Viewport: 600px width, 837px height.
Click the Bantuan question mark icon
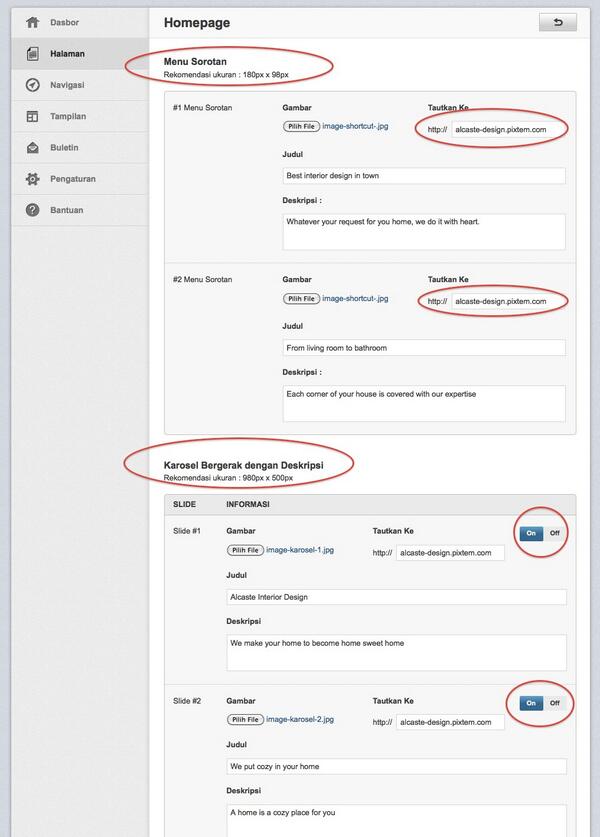[x=33, y=210]
